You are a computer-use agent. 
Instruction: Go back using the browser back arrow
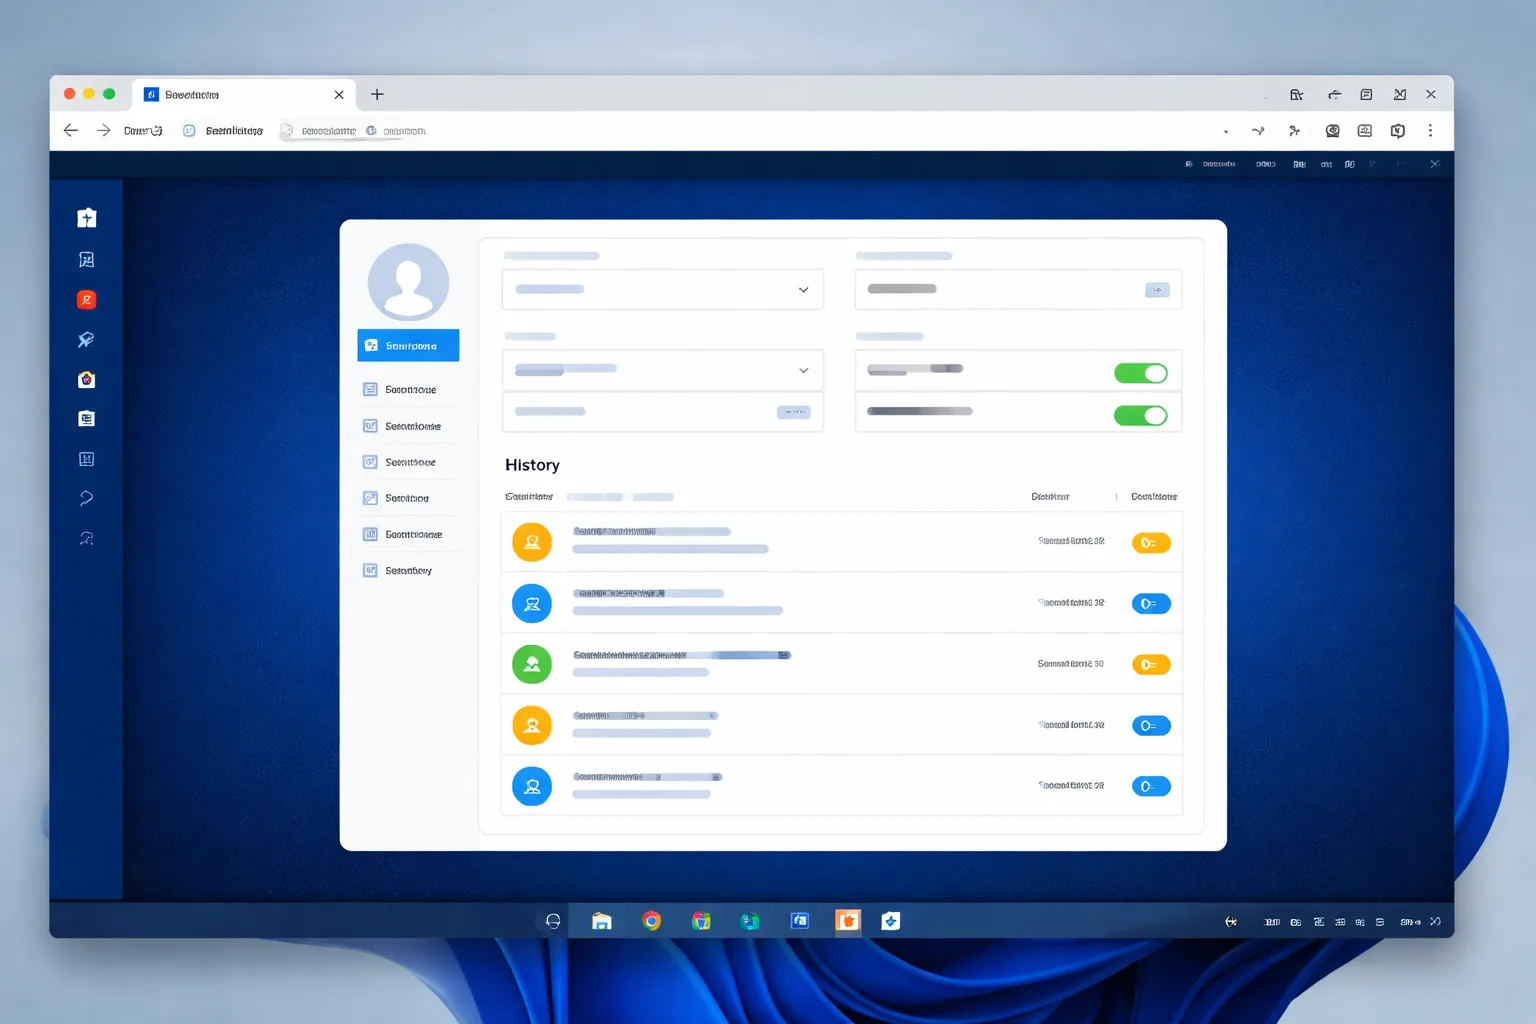(x=71, y=131)
